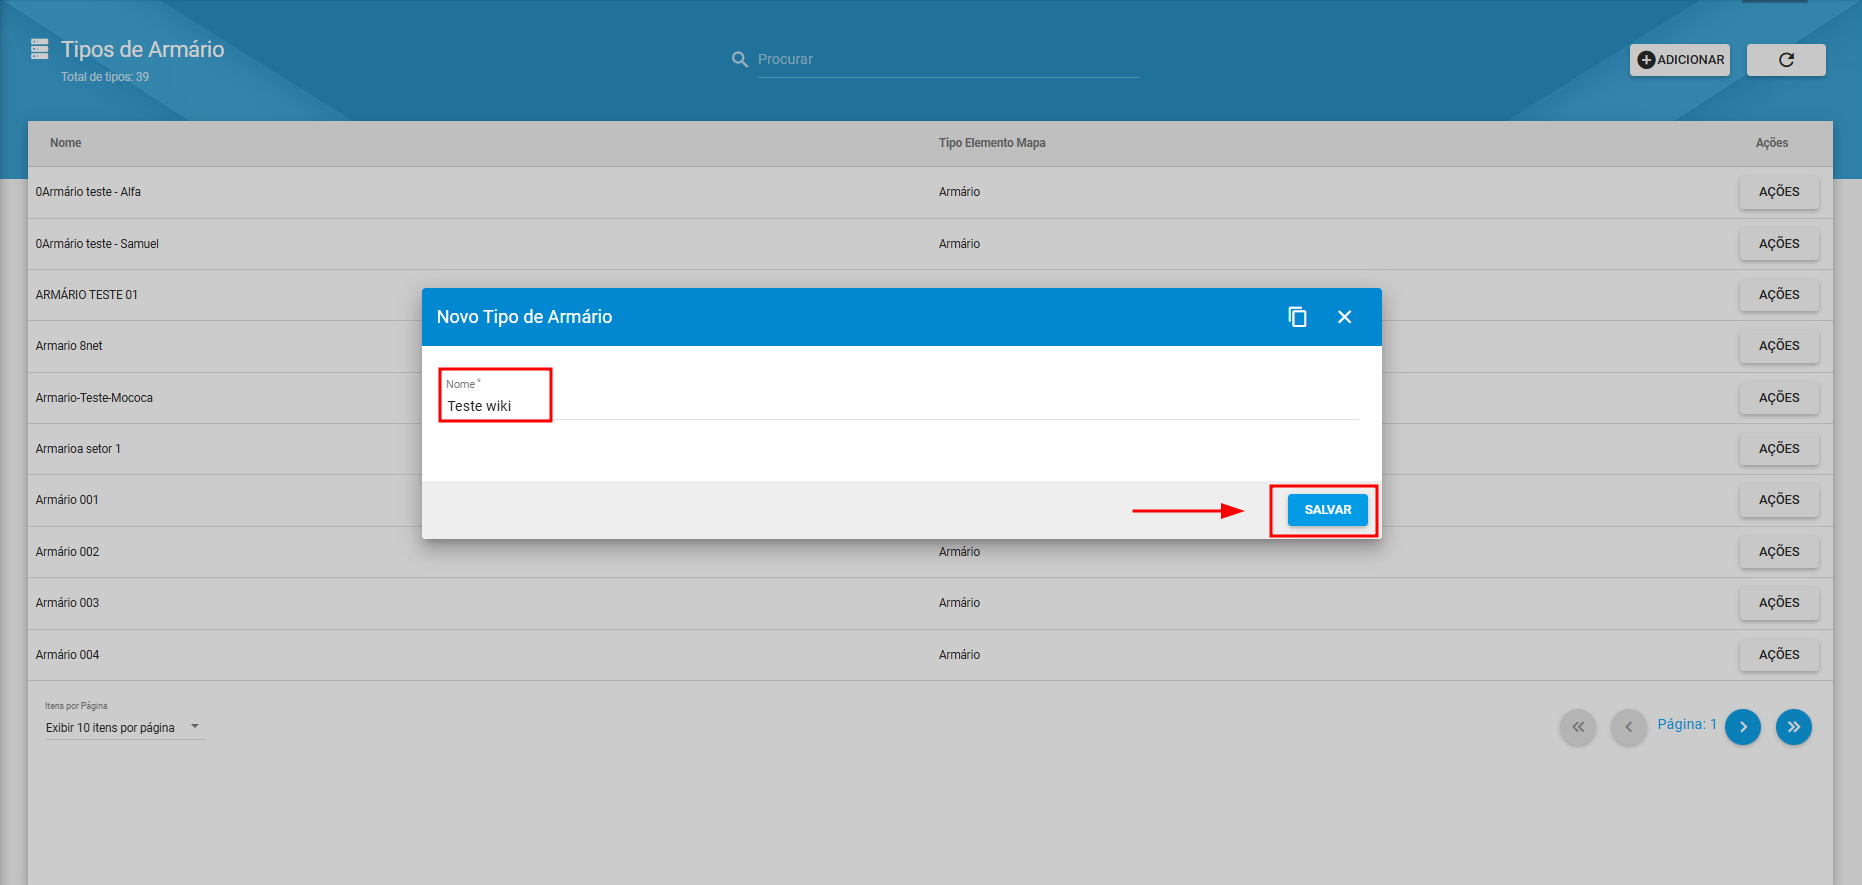Go to the last page
This screenshot has height=885, width=1862.
[x=1794, y=727]
